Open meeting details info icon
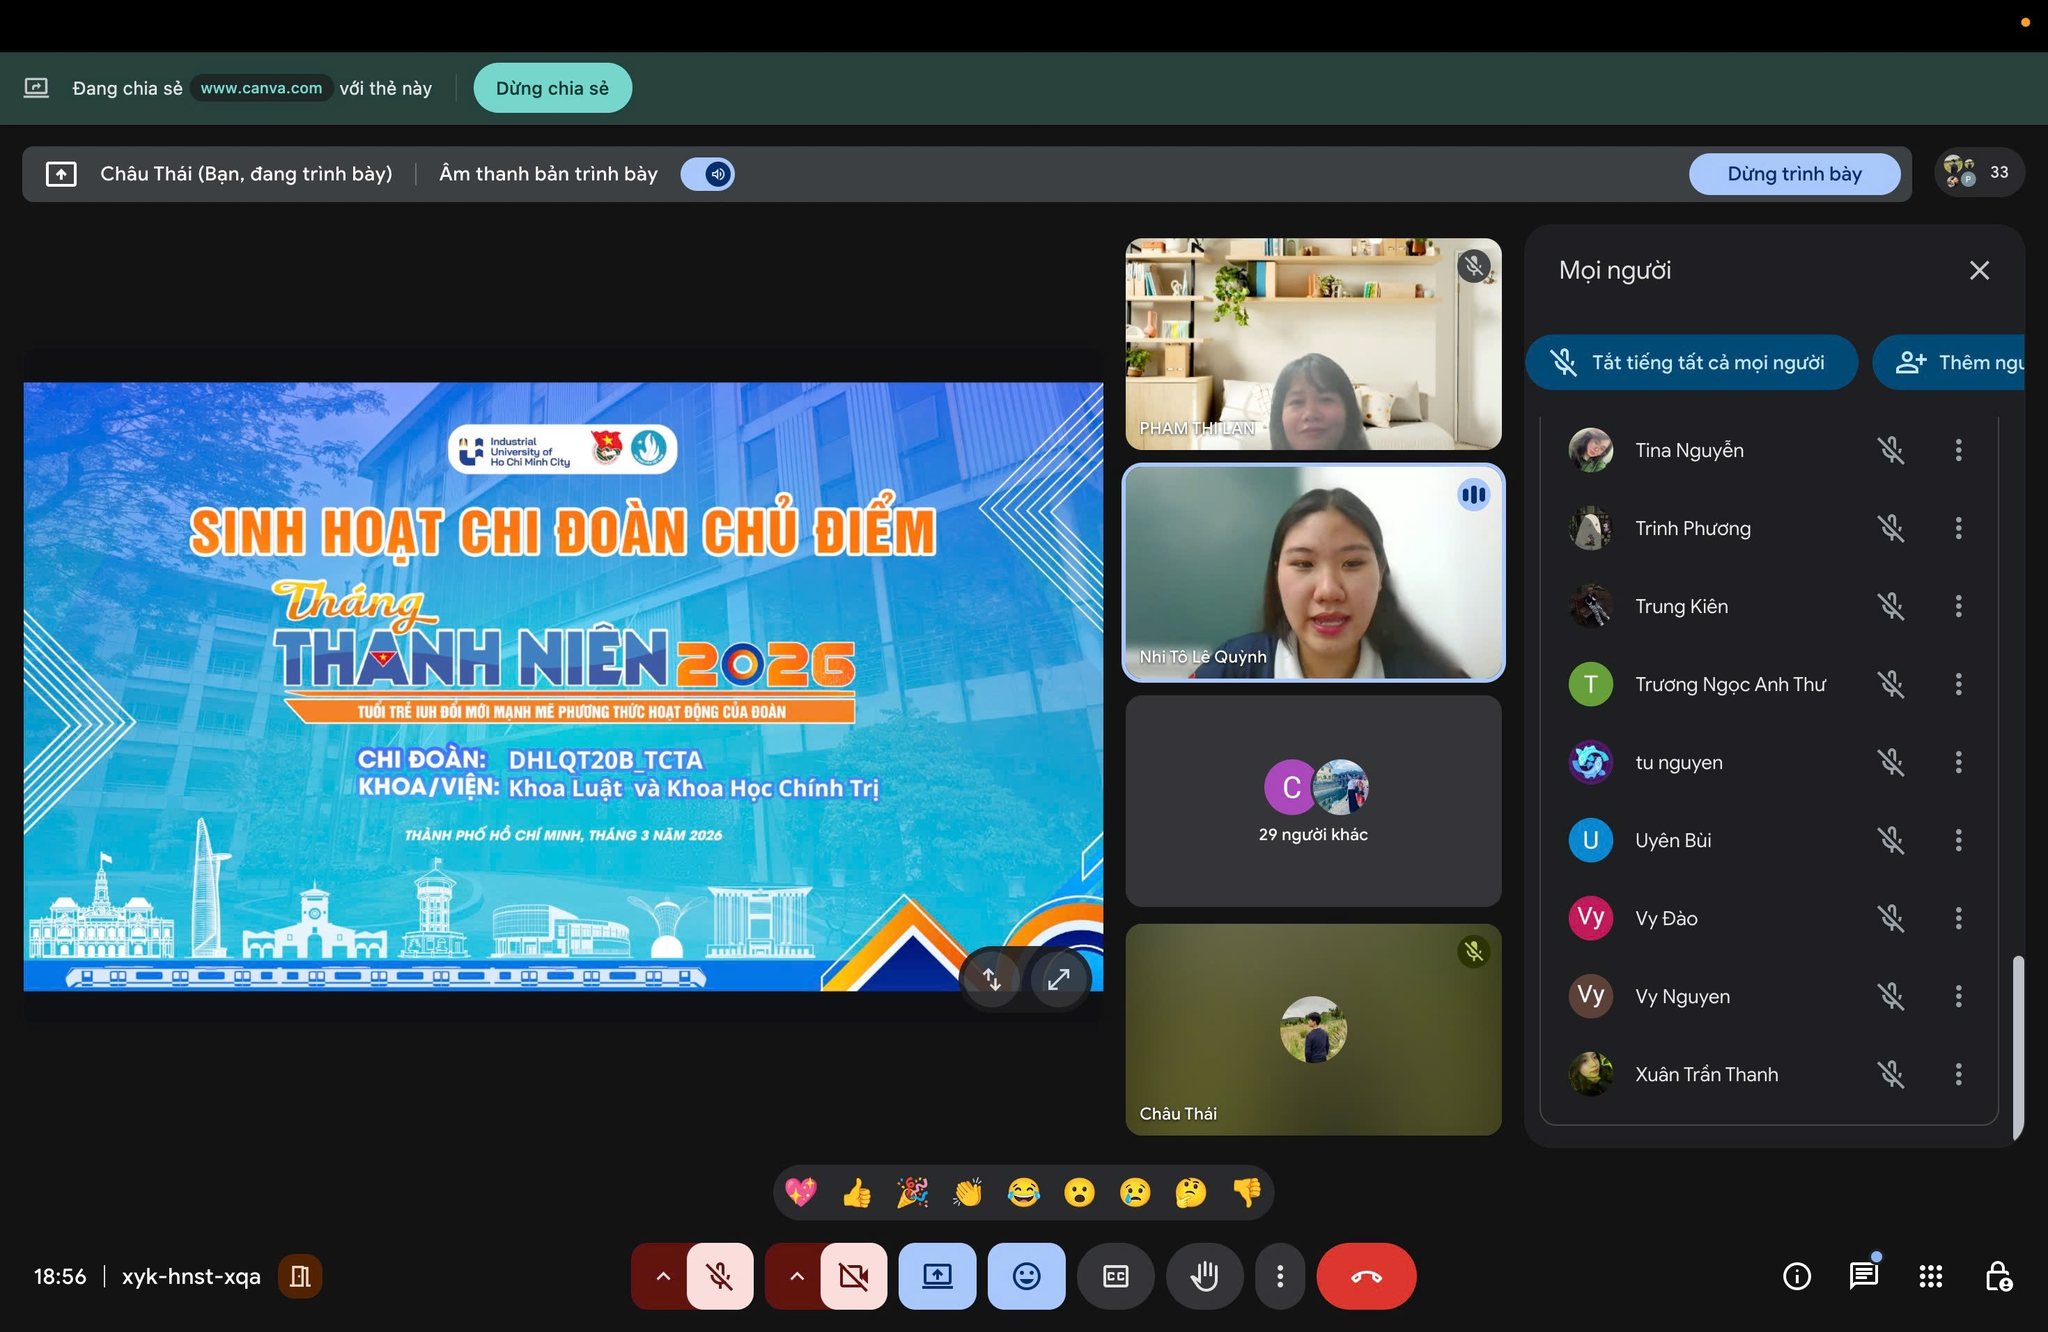Viewport: 2048px width, 1332px height. pyautogui.click(x=1797, y=1276)
